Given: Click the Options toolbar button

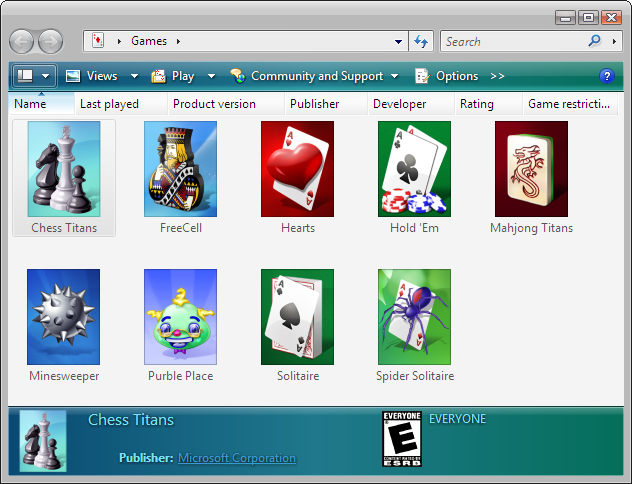Looking at the screenshot, I should (447, 76).
